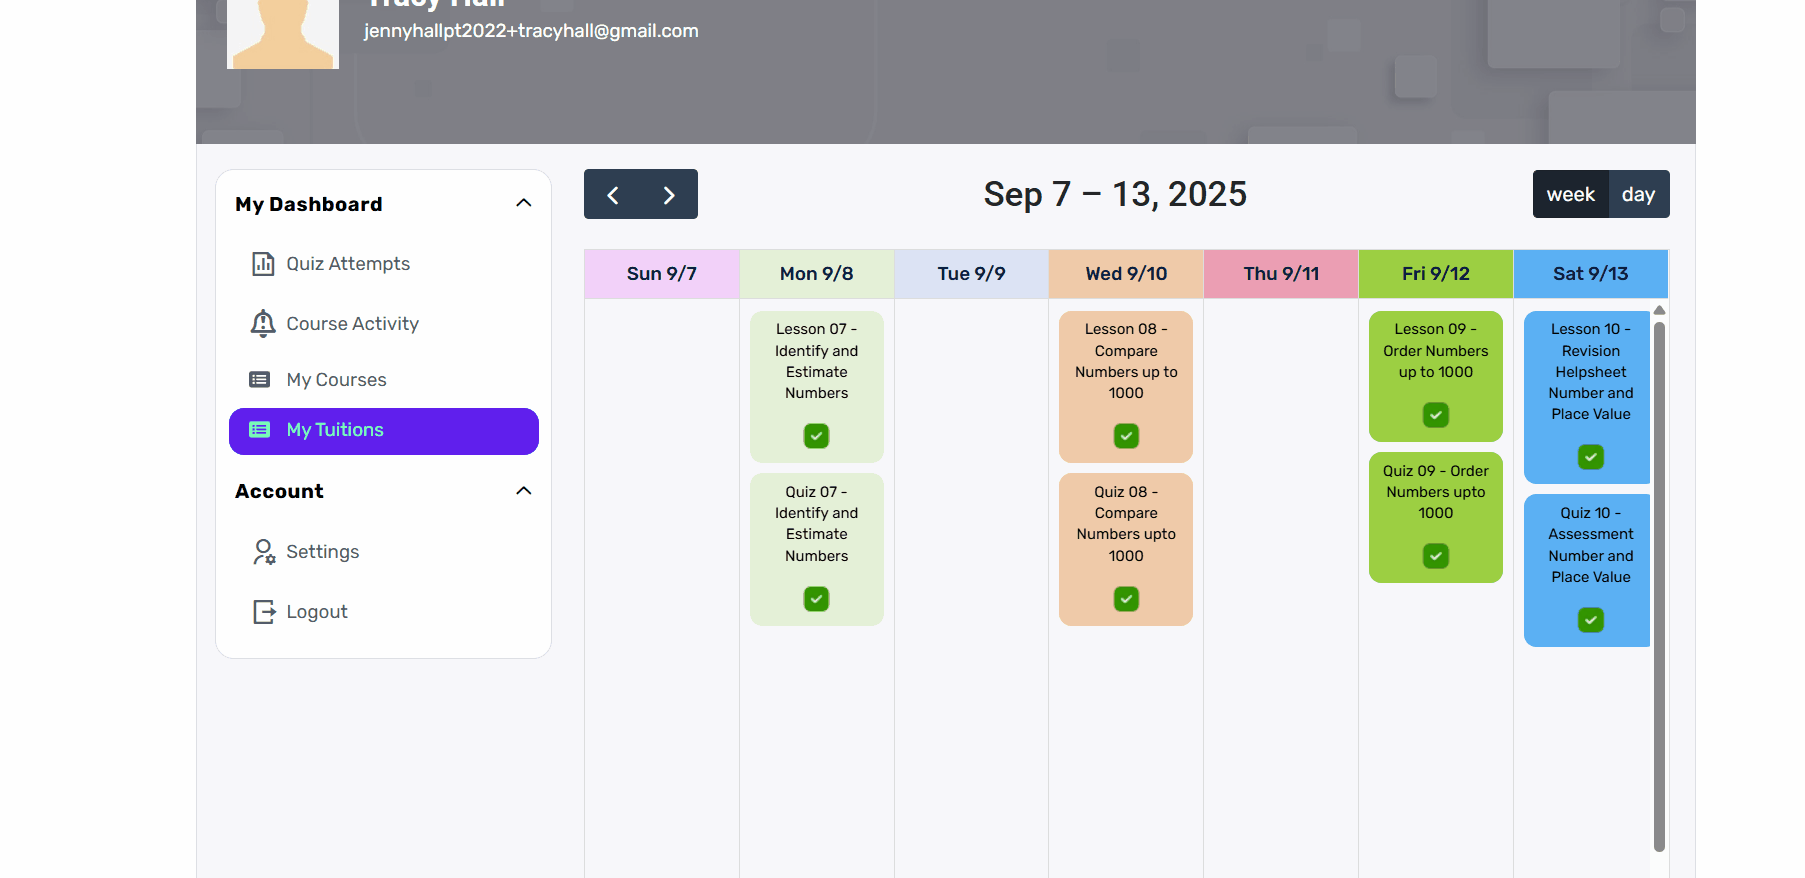Click the Settings user-gear icon
This screenshot has height=878, width=1805.
click(264, 552)
